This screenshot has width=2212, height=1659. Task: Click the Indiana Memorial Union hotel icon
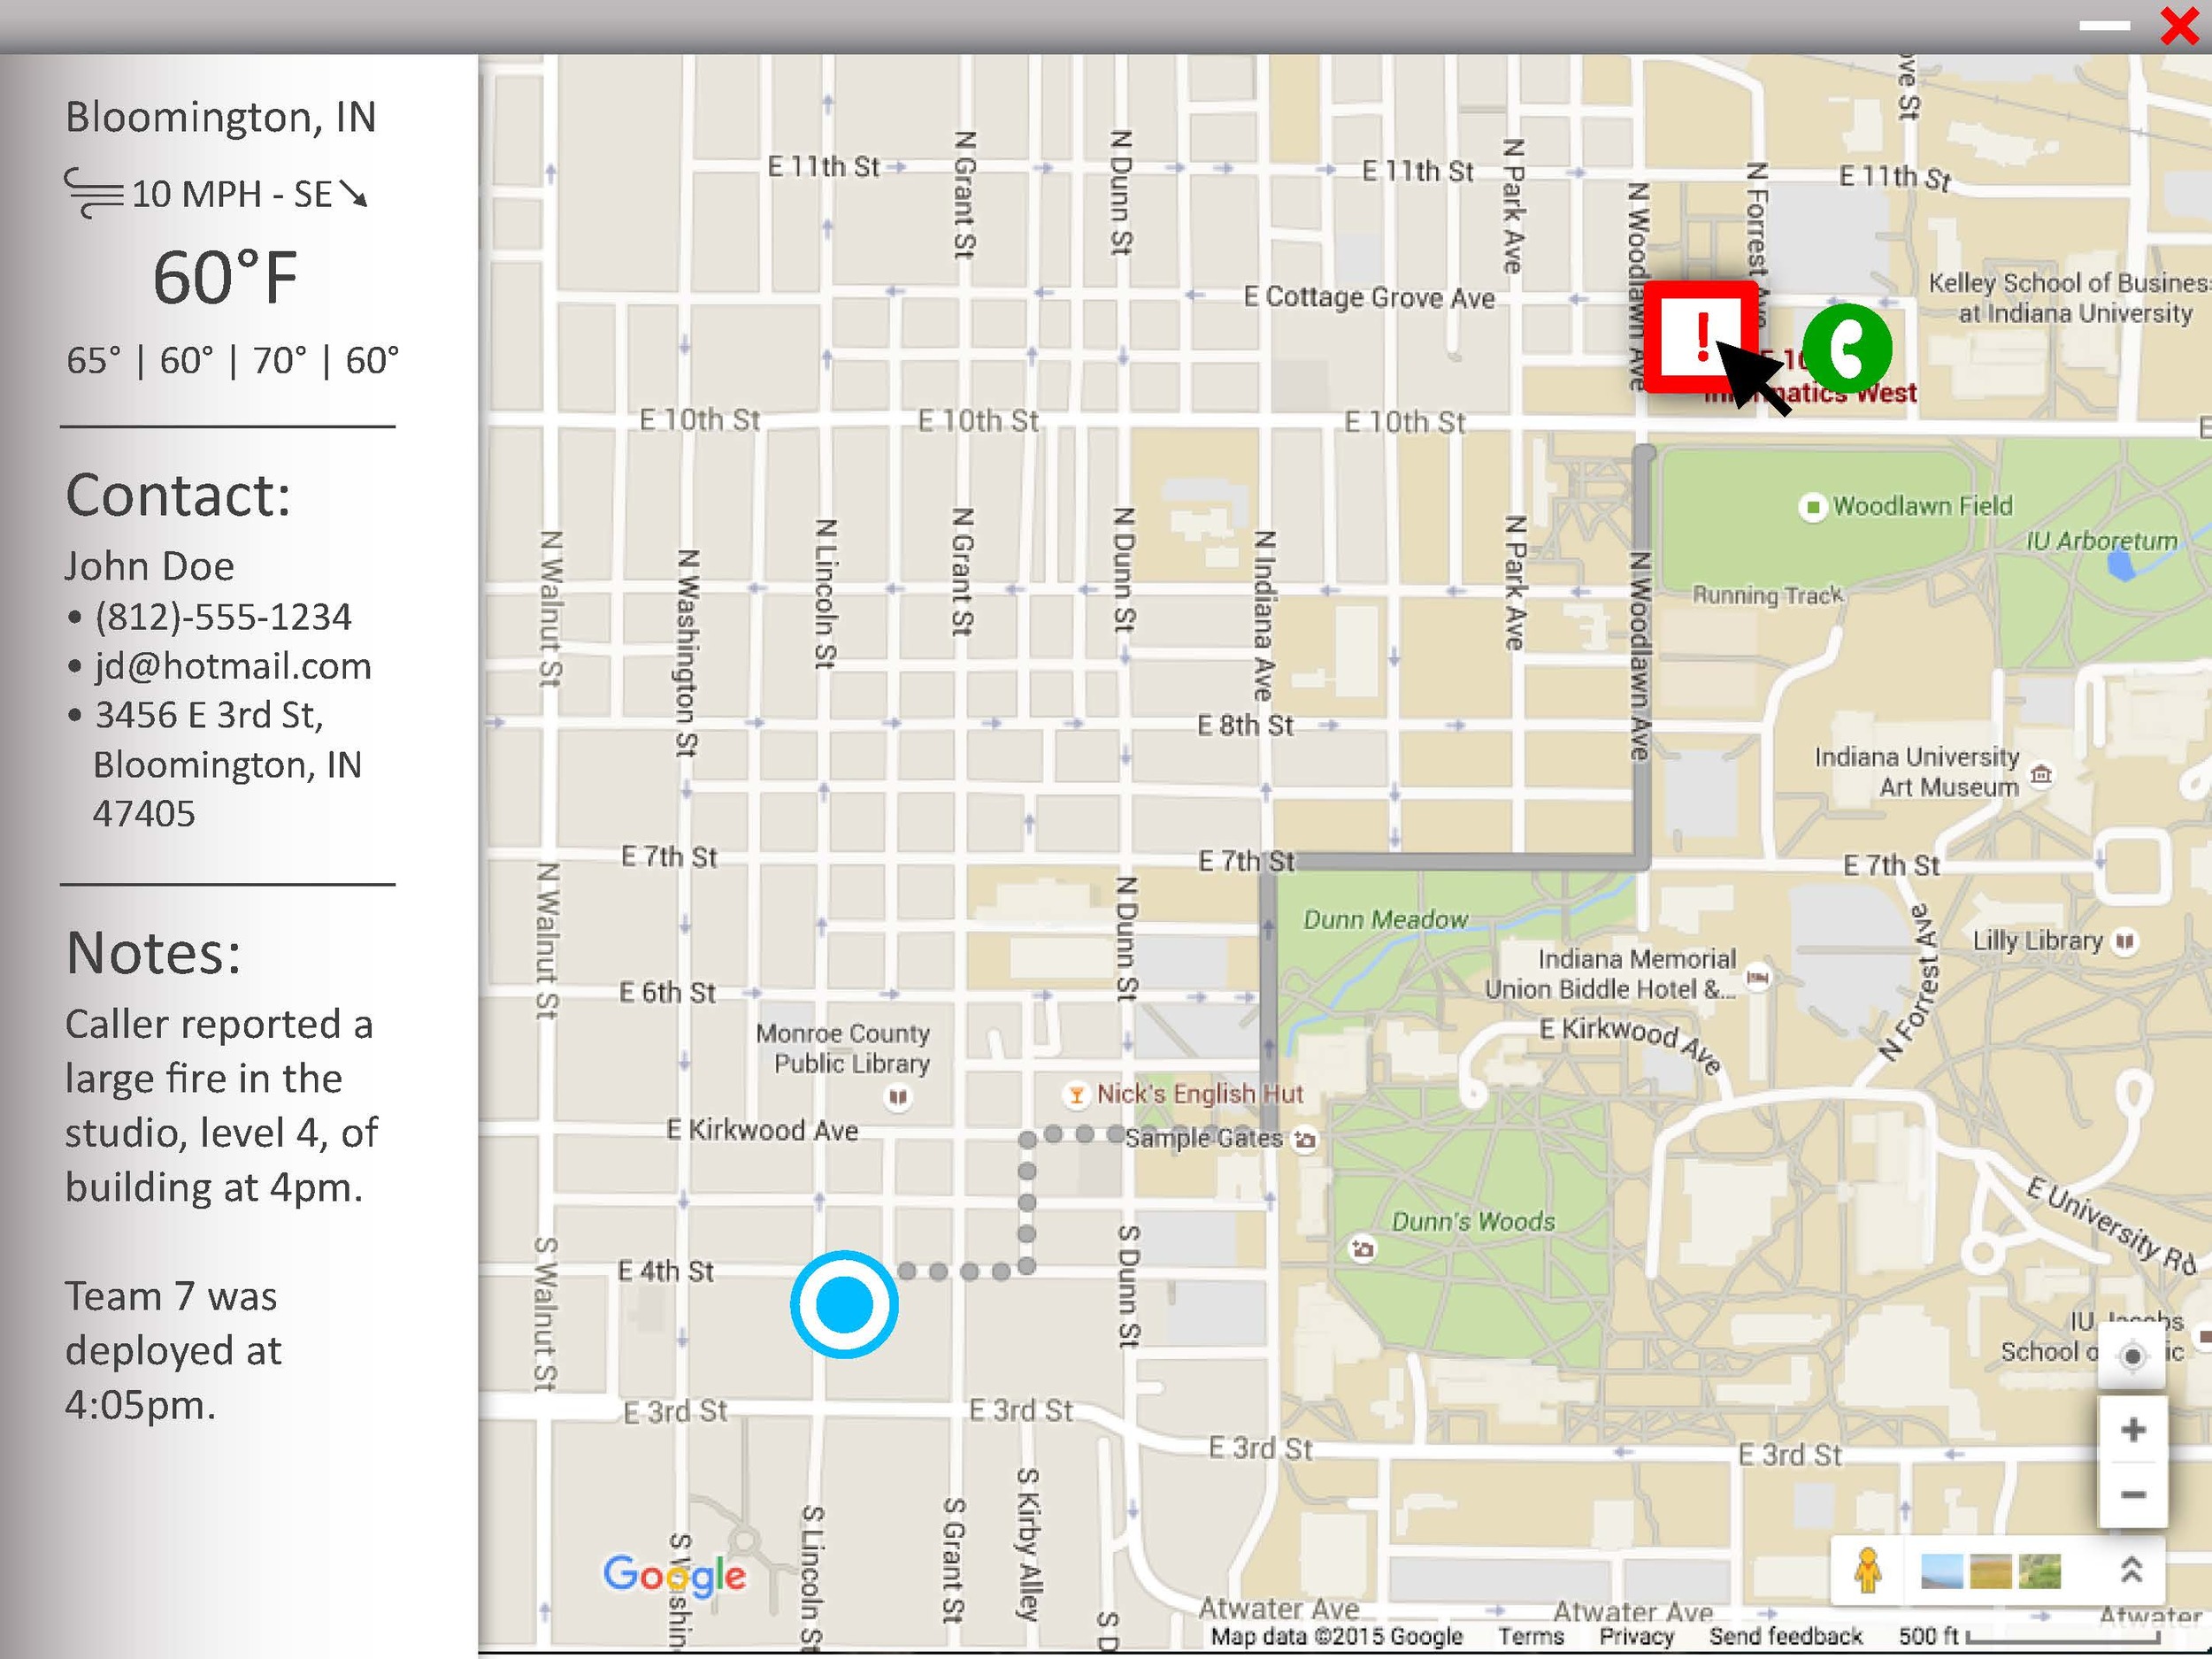click(x=1758, y=976)
